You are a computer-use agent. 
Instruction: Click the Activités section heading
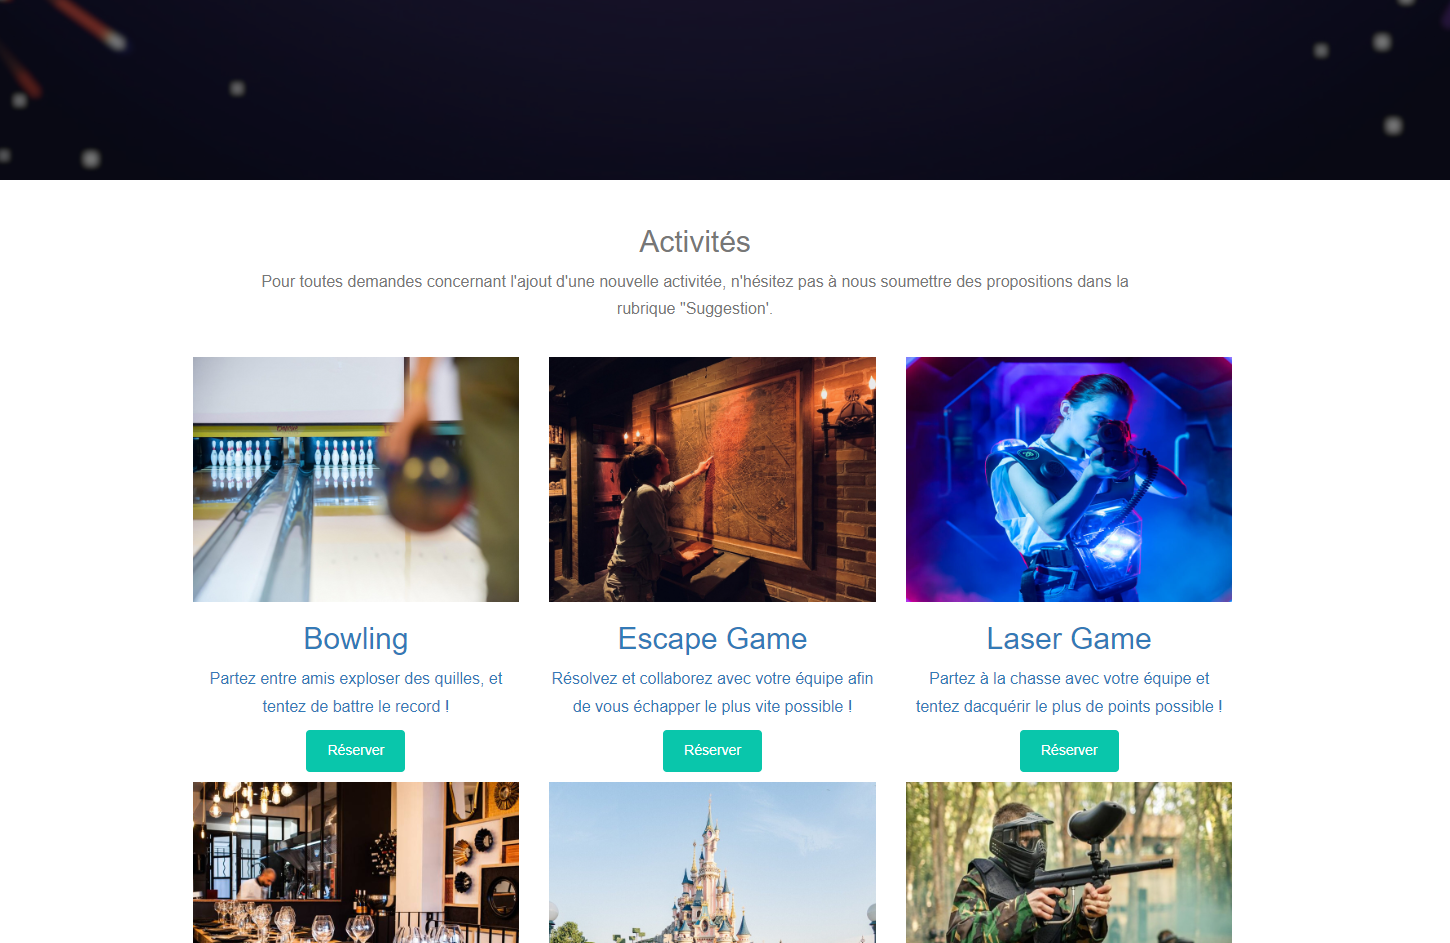pyautogui.click(x=695, y=242)
